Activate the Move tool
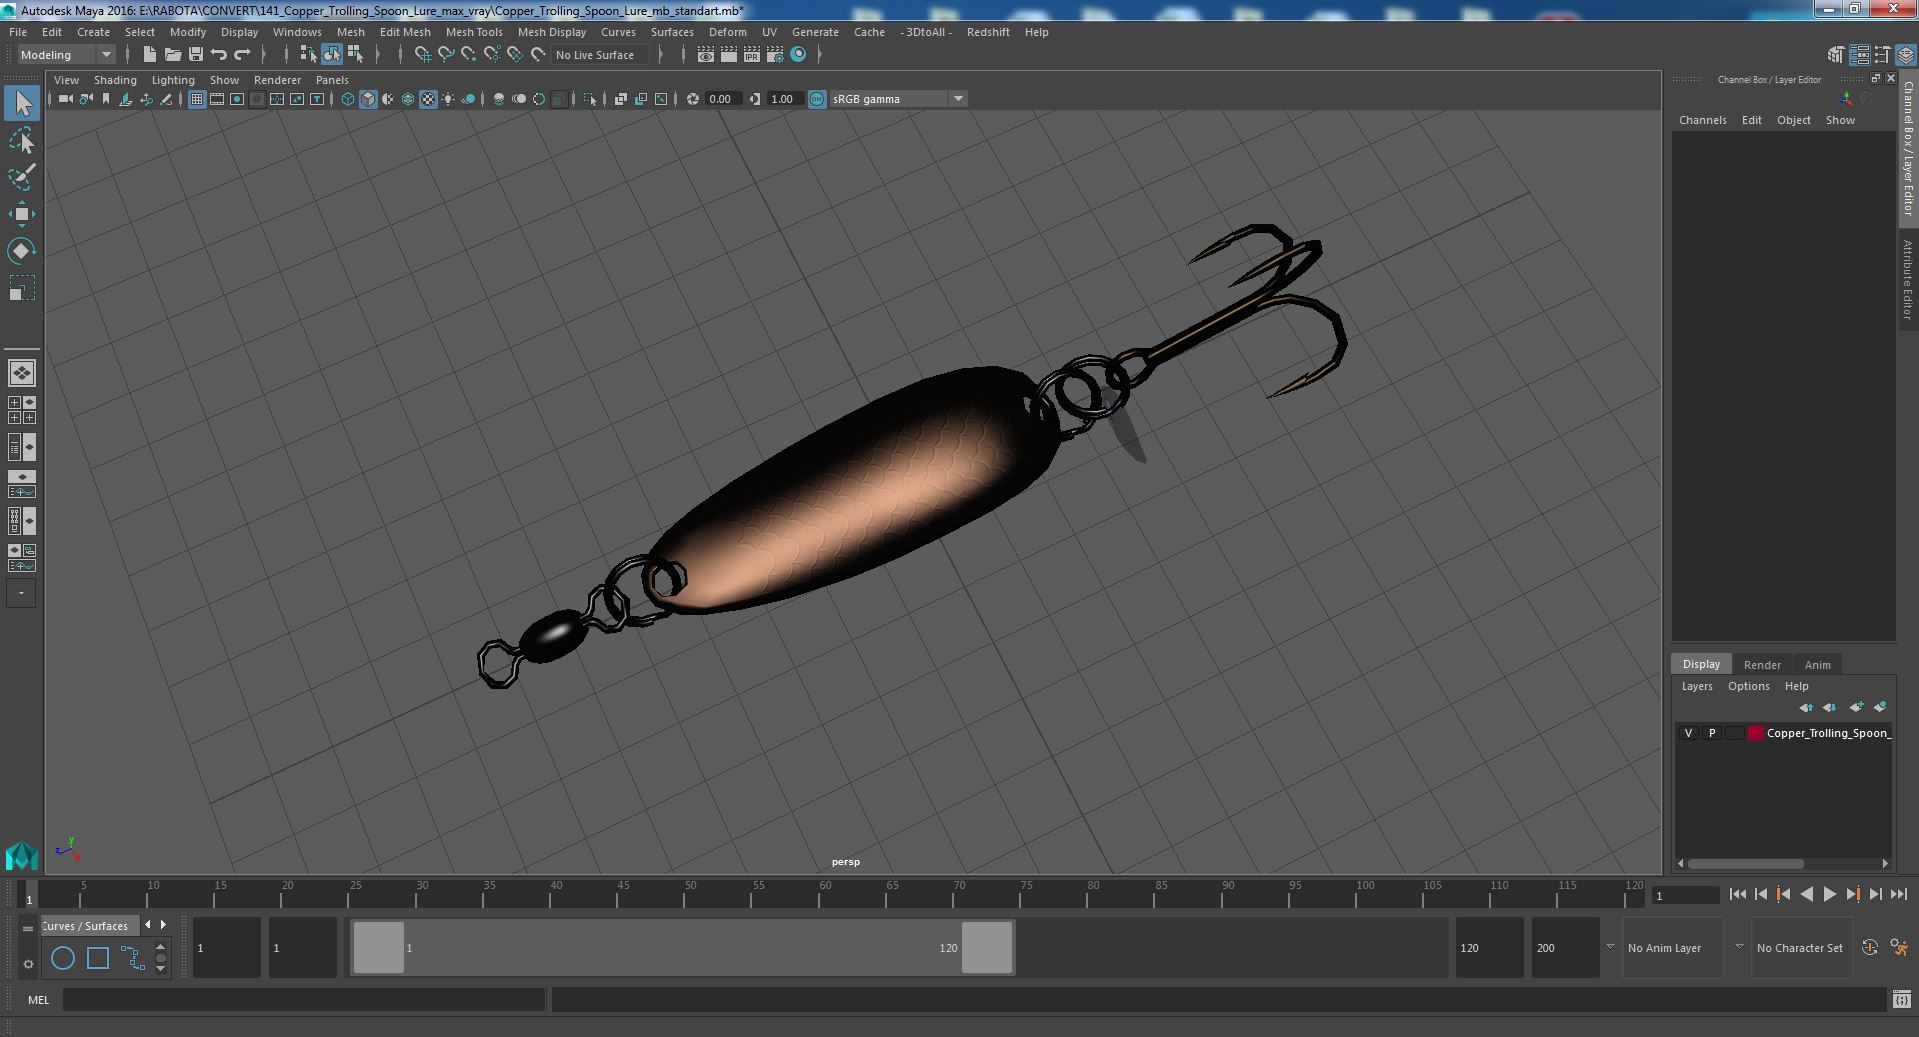The height and width of the screenshot is (1037, 1919). click(x=22, y=213)
